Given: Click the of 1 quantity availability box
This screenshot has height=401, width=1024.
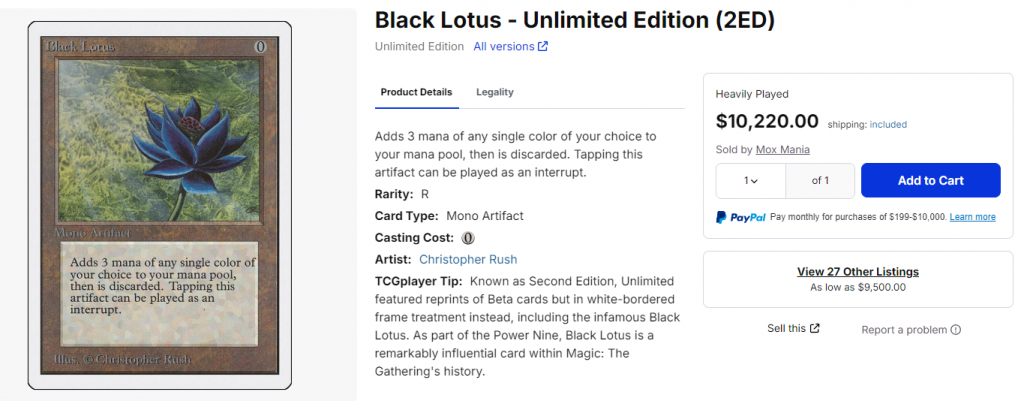Looking at the screenshot, I should (820, 181).
